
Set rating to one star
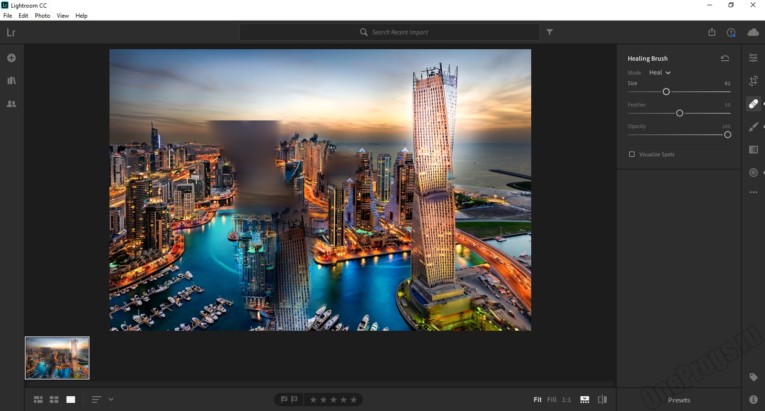[x=313, y=399]
